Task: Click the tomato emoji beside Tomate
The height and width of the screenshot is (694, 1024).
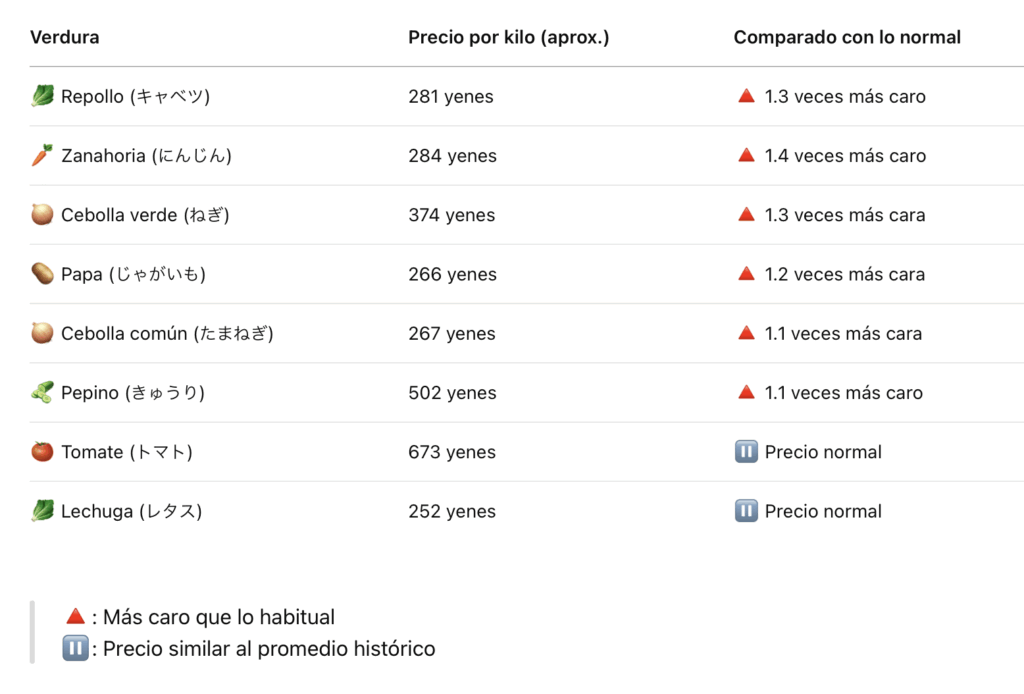Action: 42,451
